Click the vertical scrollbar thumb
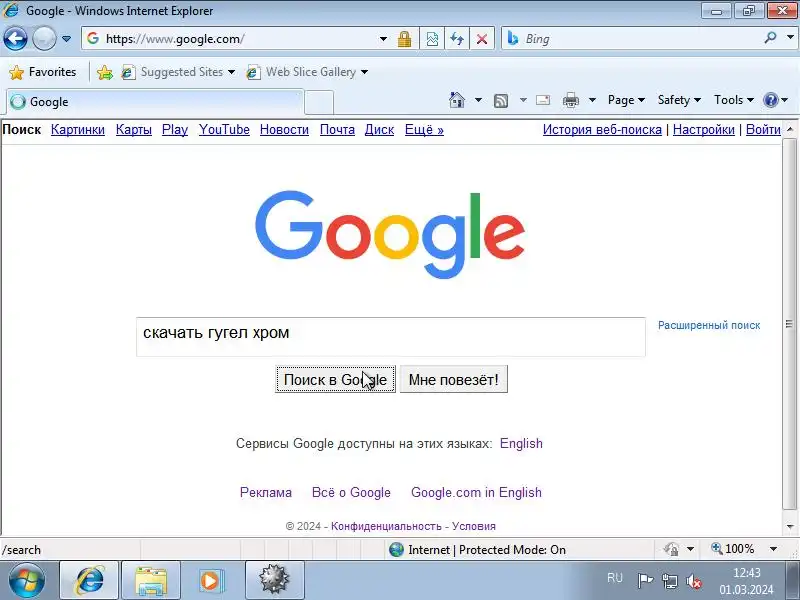 tap(789, 324)
